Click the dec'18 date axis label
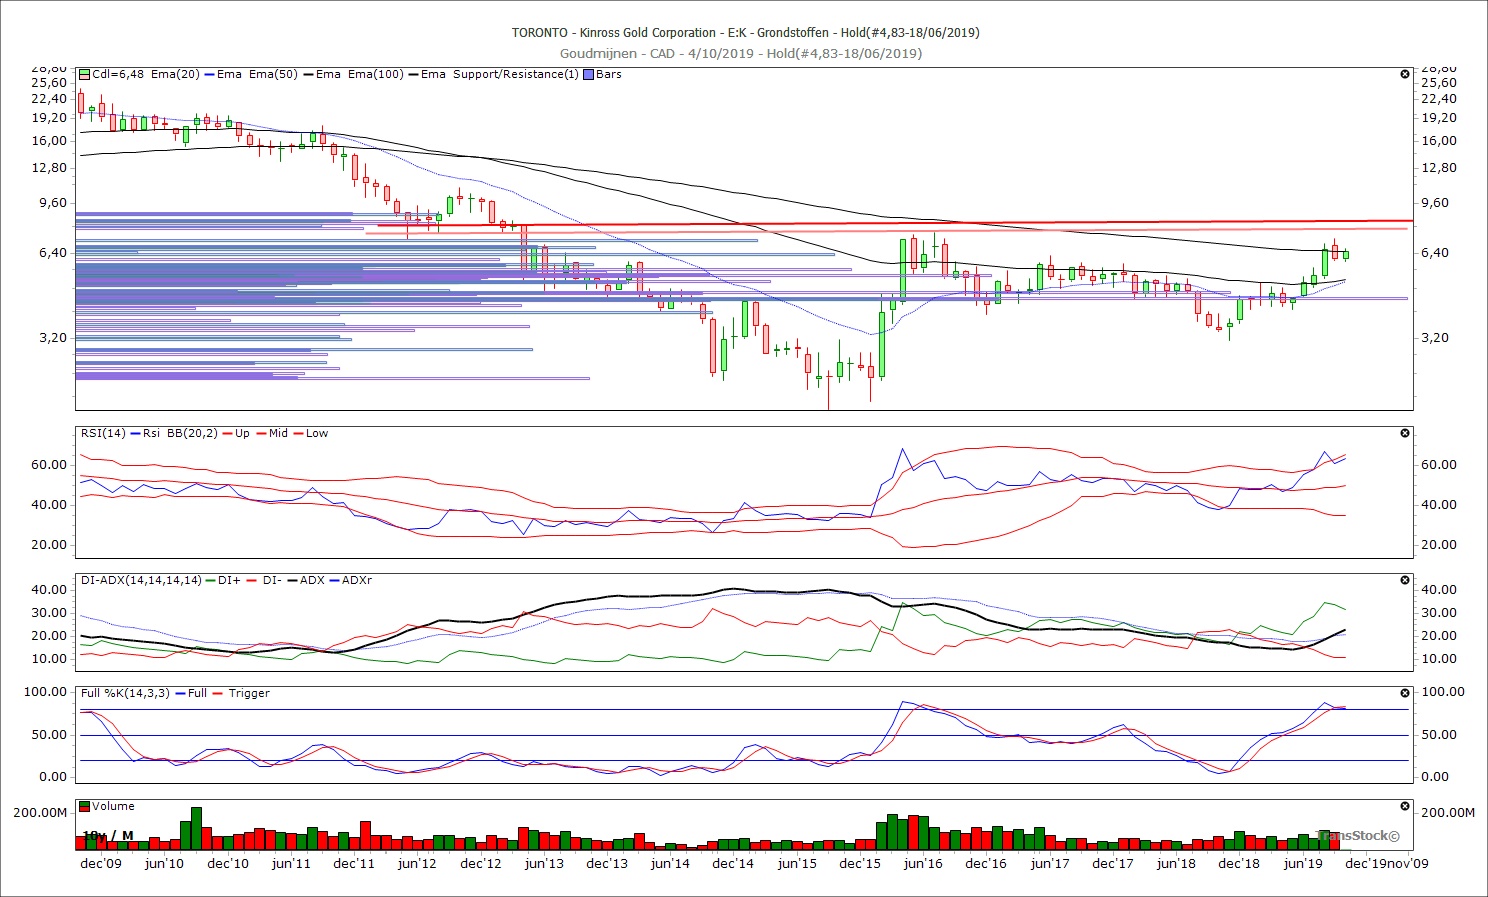This screenshot has width=1488, height=897. click(x=1239, y=864)
